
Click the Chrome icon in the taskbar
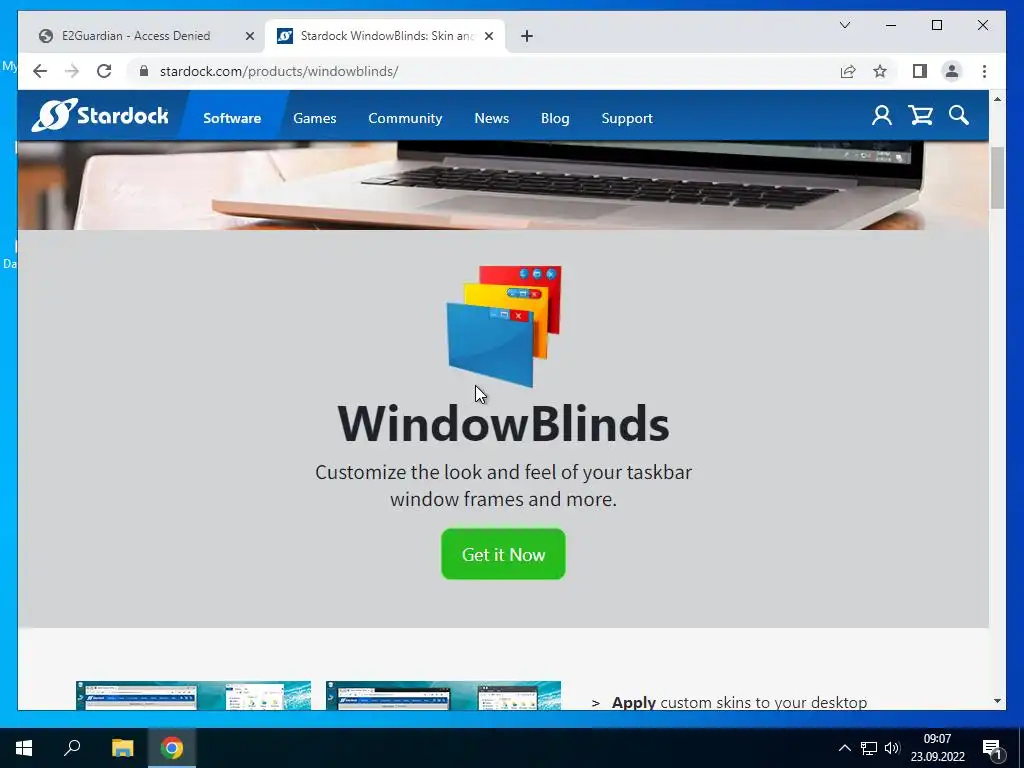point(172,748)
